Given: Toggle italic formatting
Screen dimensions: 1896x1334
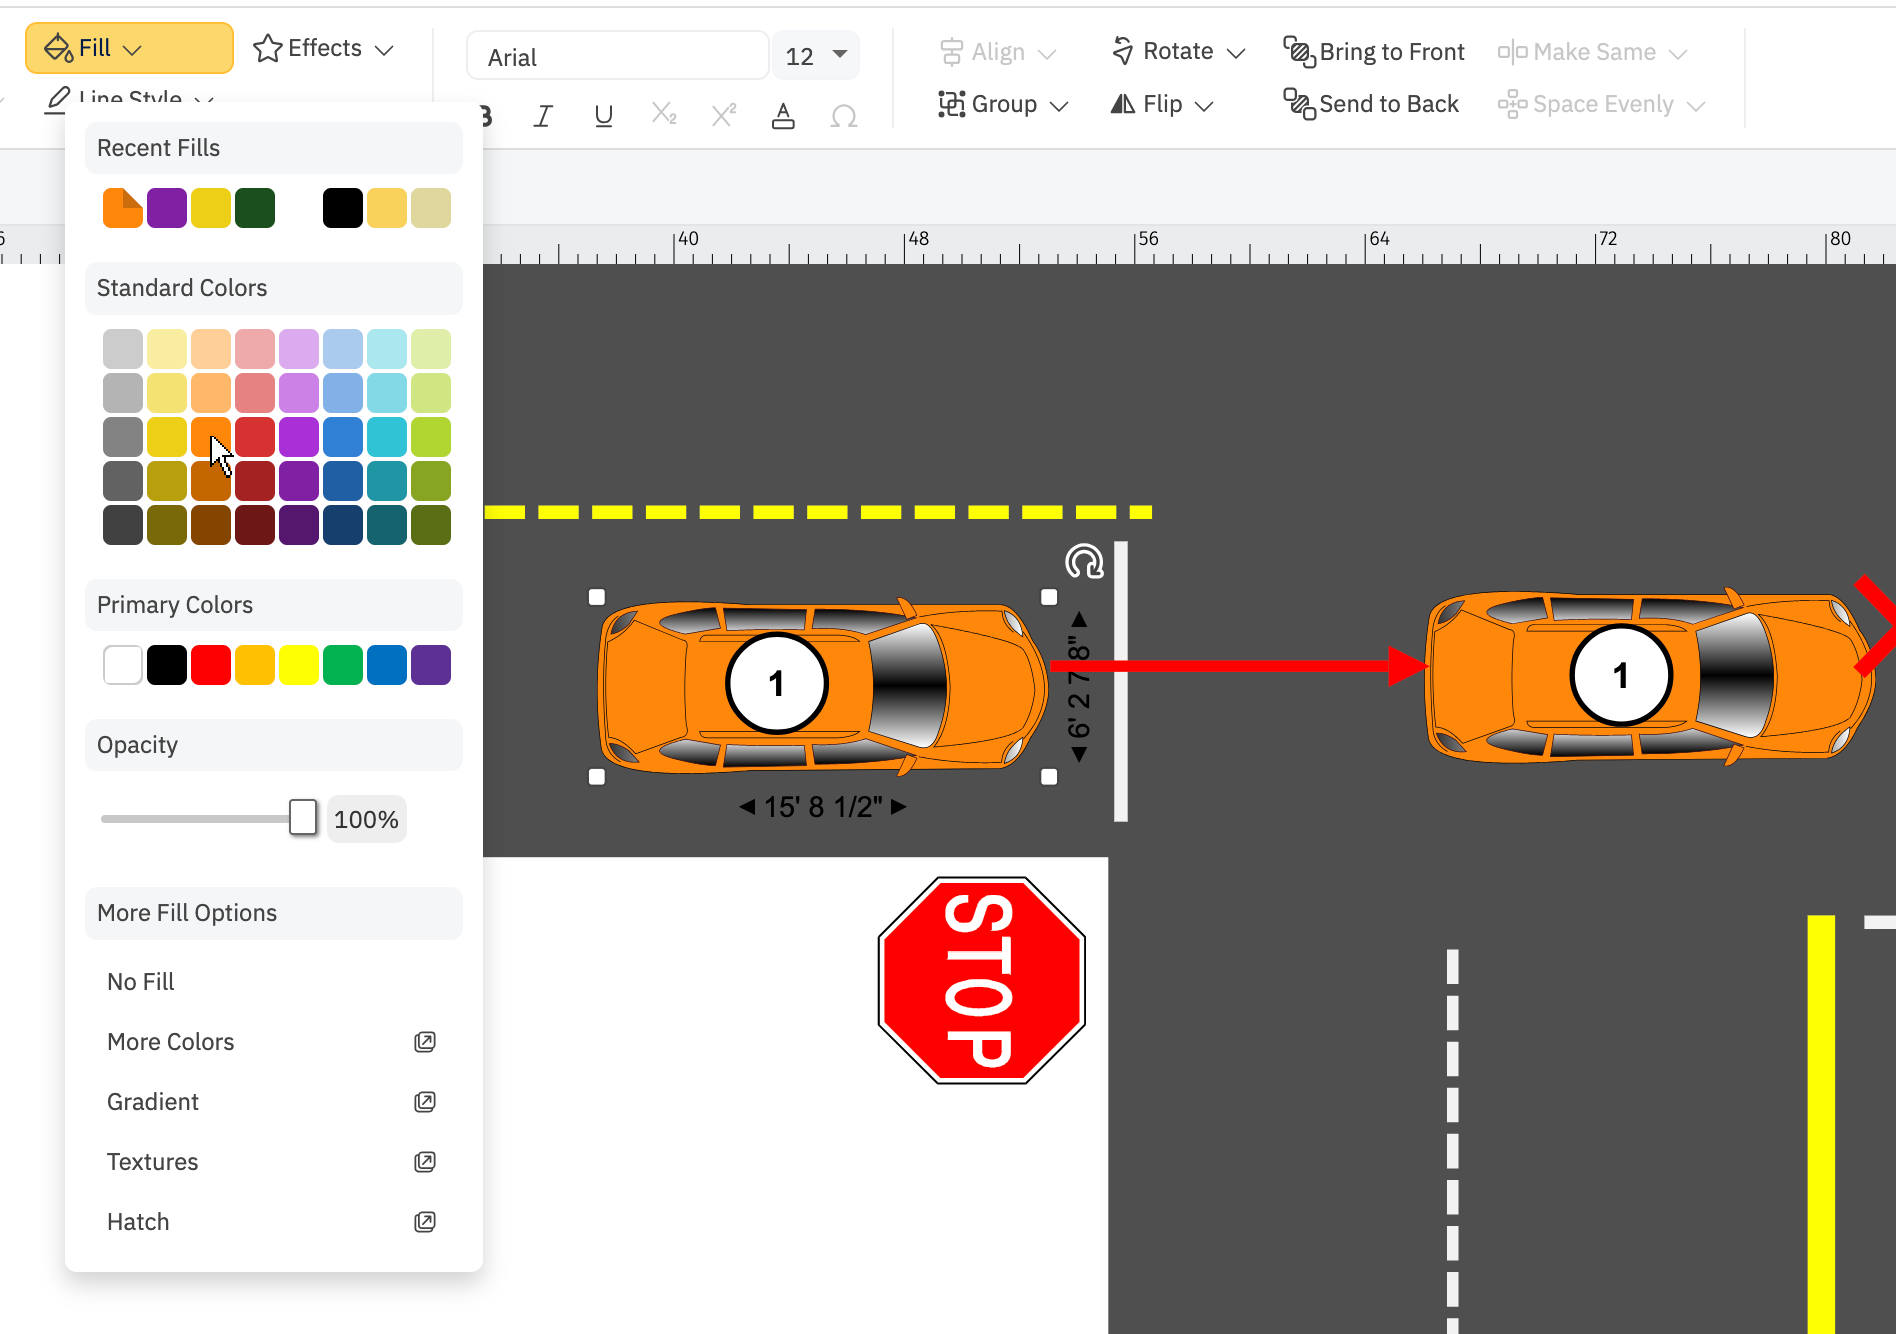Looking at the screenshot, I should (542, 115).
